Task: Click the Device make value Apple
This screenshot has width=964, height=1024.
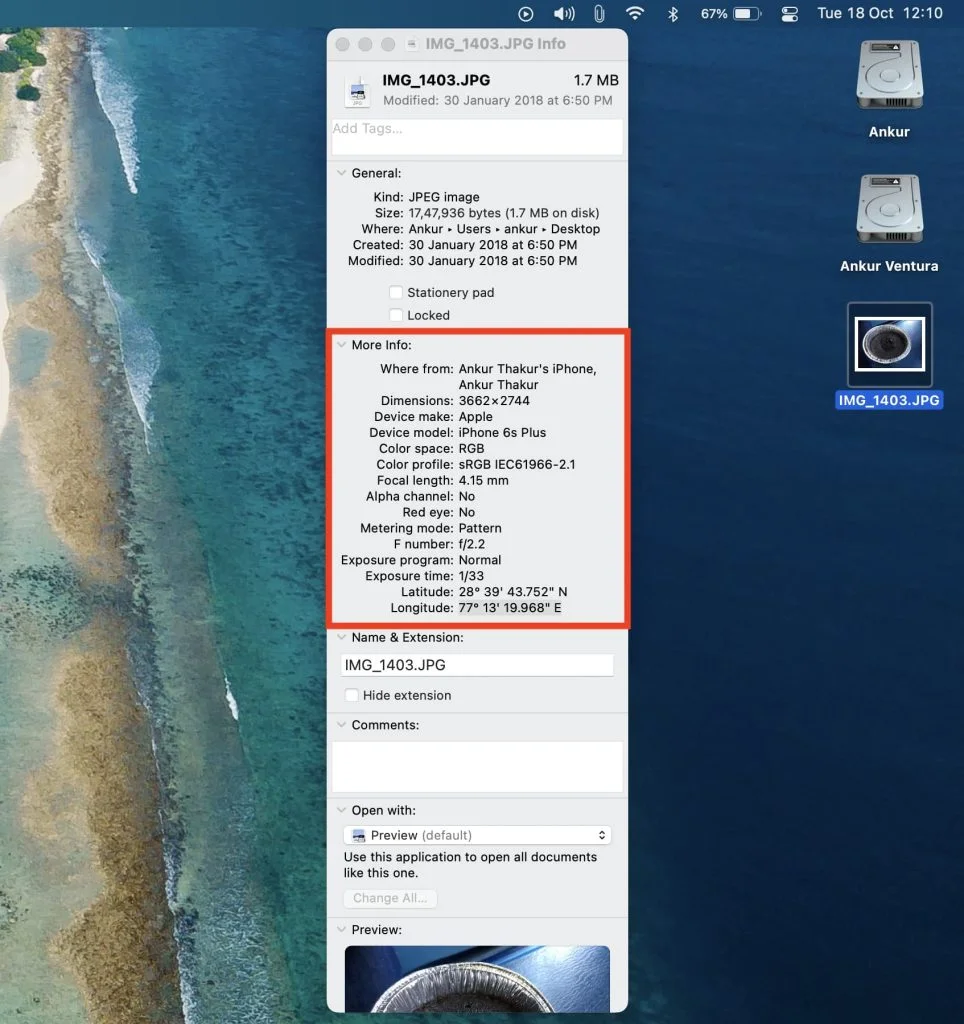Action: pos(475,417)
